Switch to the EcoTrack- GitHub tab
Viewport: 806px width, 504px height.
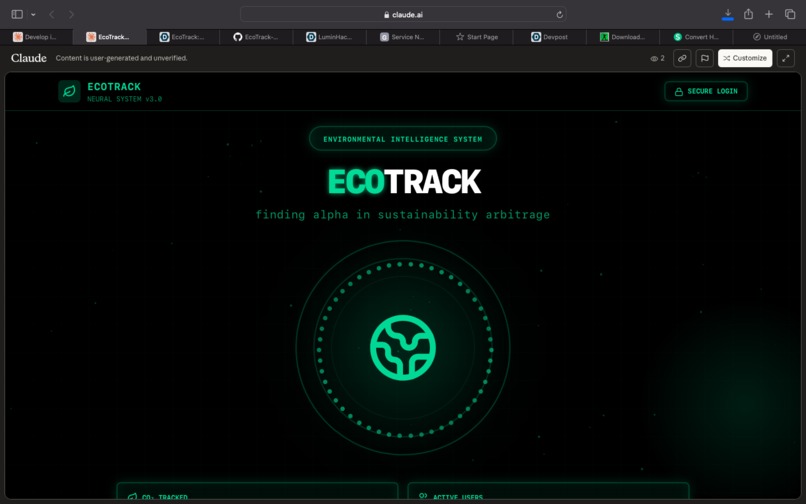[256, 37]
